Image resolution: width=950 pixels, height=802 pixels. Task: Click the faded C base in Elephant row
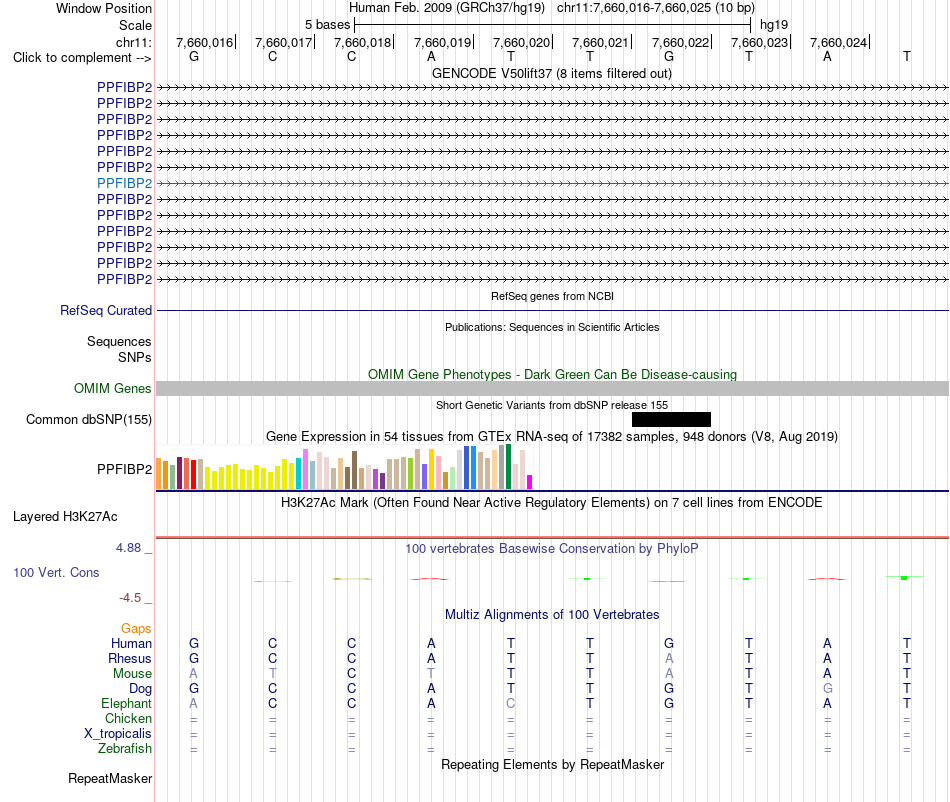click(x=511, y=703)
